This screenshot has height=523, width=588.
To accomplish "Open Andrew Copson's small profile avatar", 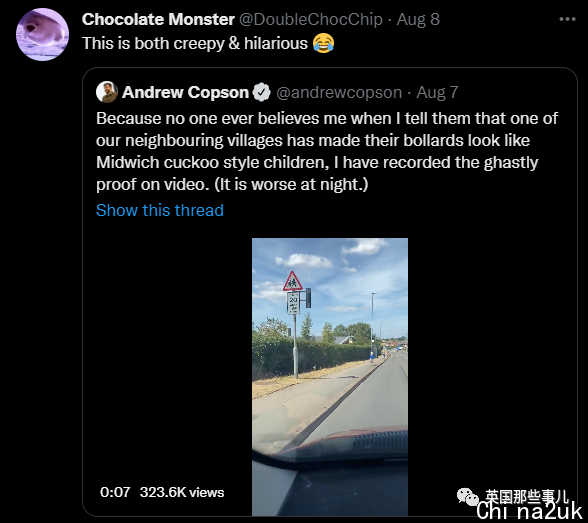I will click(107, 92).
